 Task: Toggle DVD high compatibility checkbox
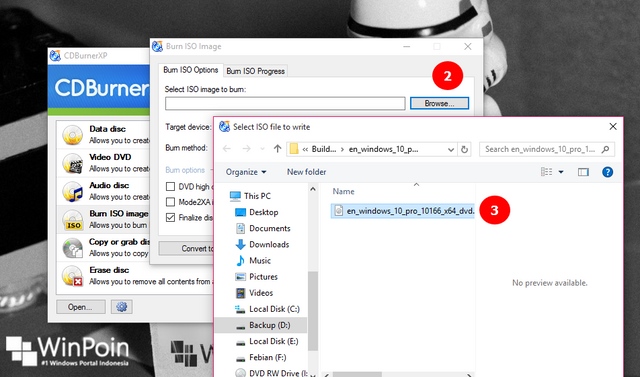170,186
